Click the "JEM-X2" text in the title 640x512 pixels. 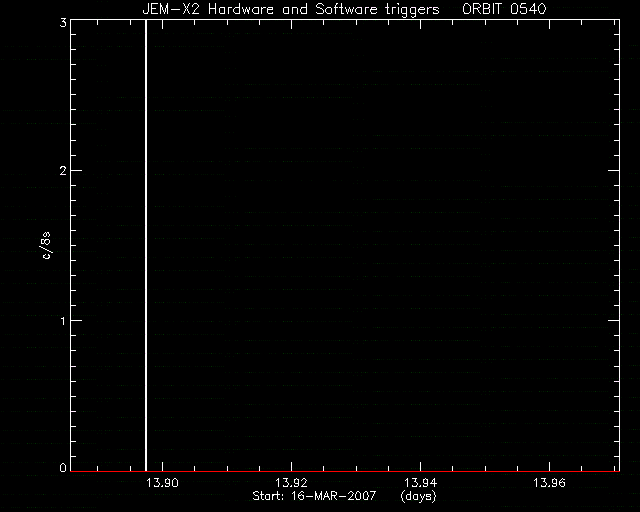pyautogui.click(x=171, y=9)
